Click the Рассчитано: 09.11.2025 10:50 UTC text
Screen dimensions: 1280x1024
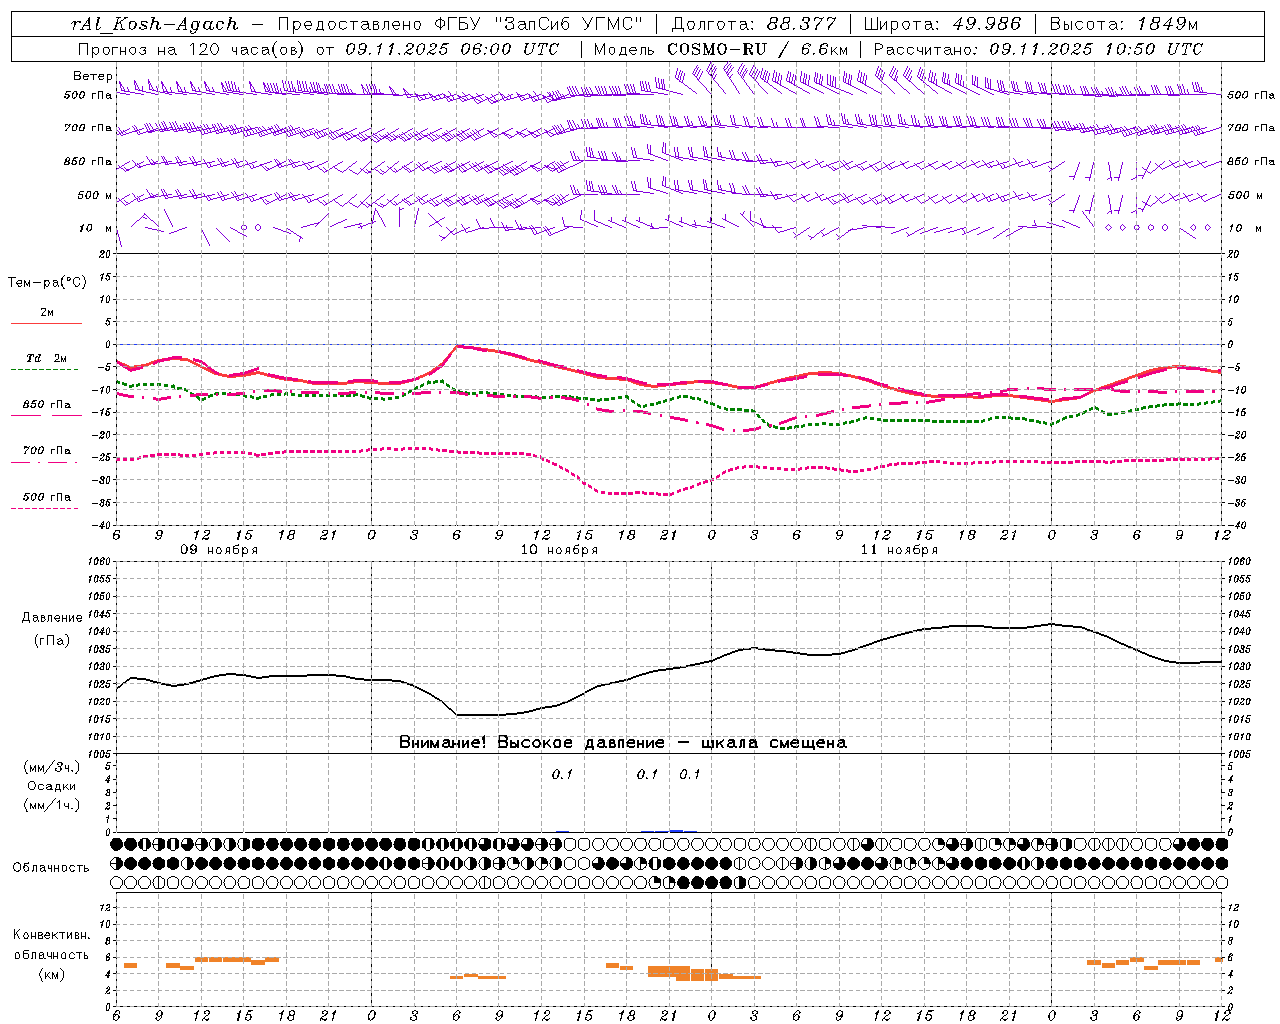(1038, 49)
